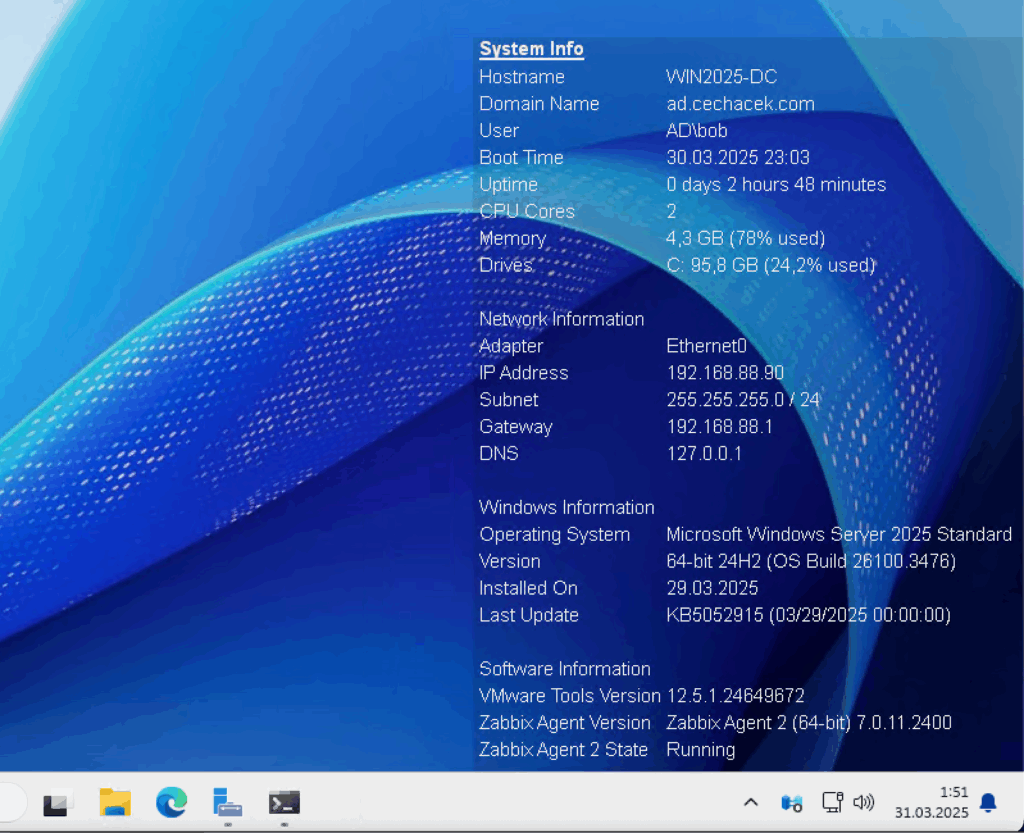The height and width of the screenshot is (833, 1024).
Task: Click the state value 'Running'
Action: pos(701,750)
